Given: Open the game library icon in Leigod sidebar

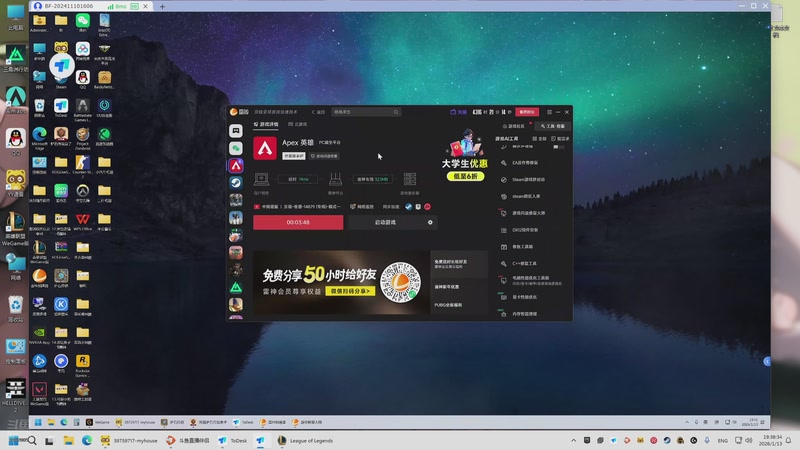Looking at the screenshot, I should coord(236,131).
